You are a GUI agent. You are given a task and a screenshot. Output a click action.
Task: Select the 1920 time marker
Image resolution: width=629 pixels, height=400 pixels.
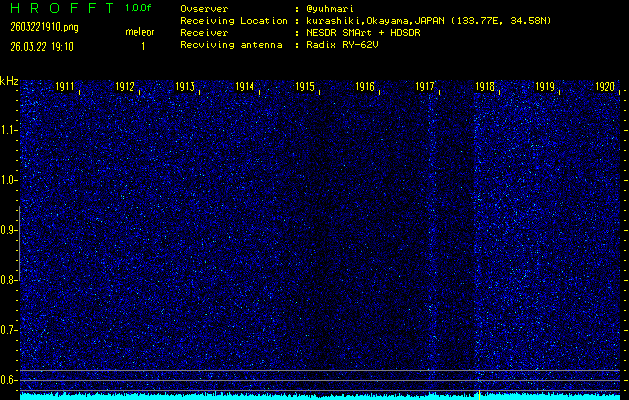[x=604, y=87]
